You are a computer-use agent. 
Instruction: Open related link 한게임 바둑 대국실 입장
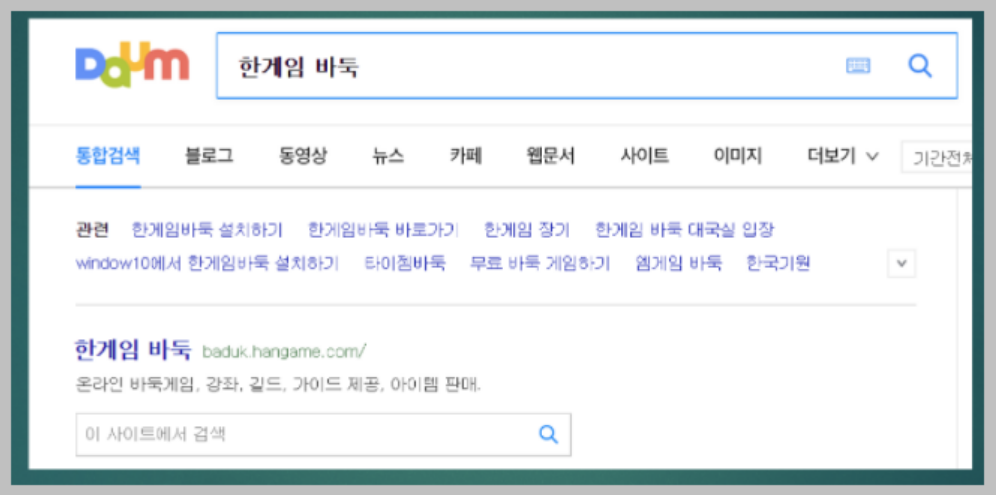[x=684, y=230]
